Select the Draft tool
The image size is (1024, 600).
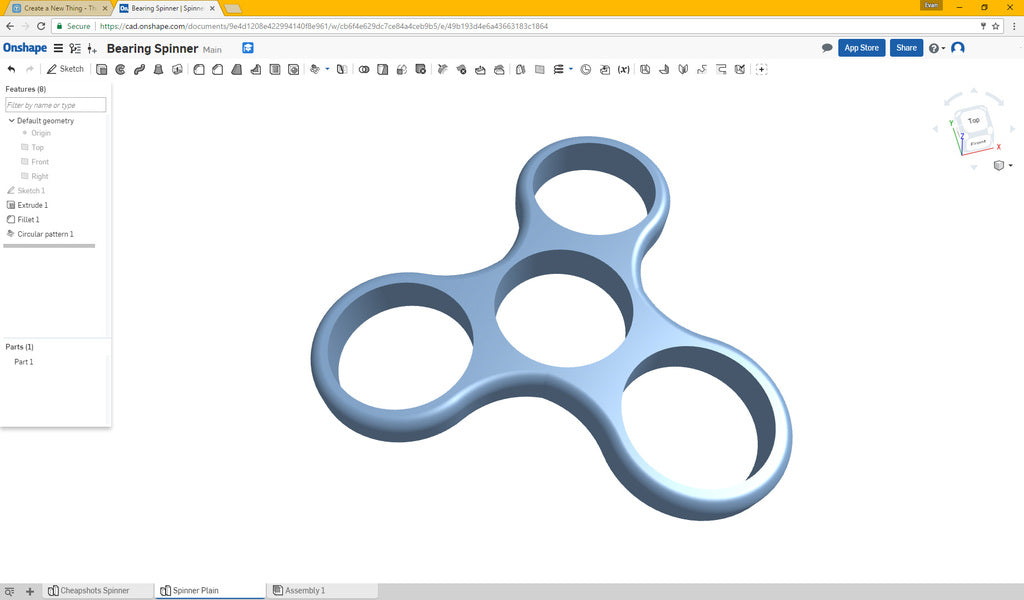[x=236, y=69]
